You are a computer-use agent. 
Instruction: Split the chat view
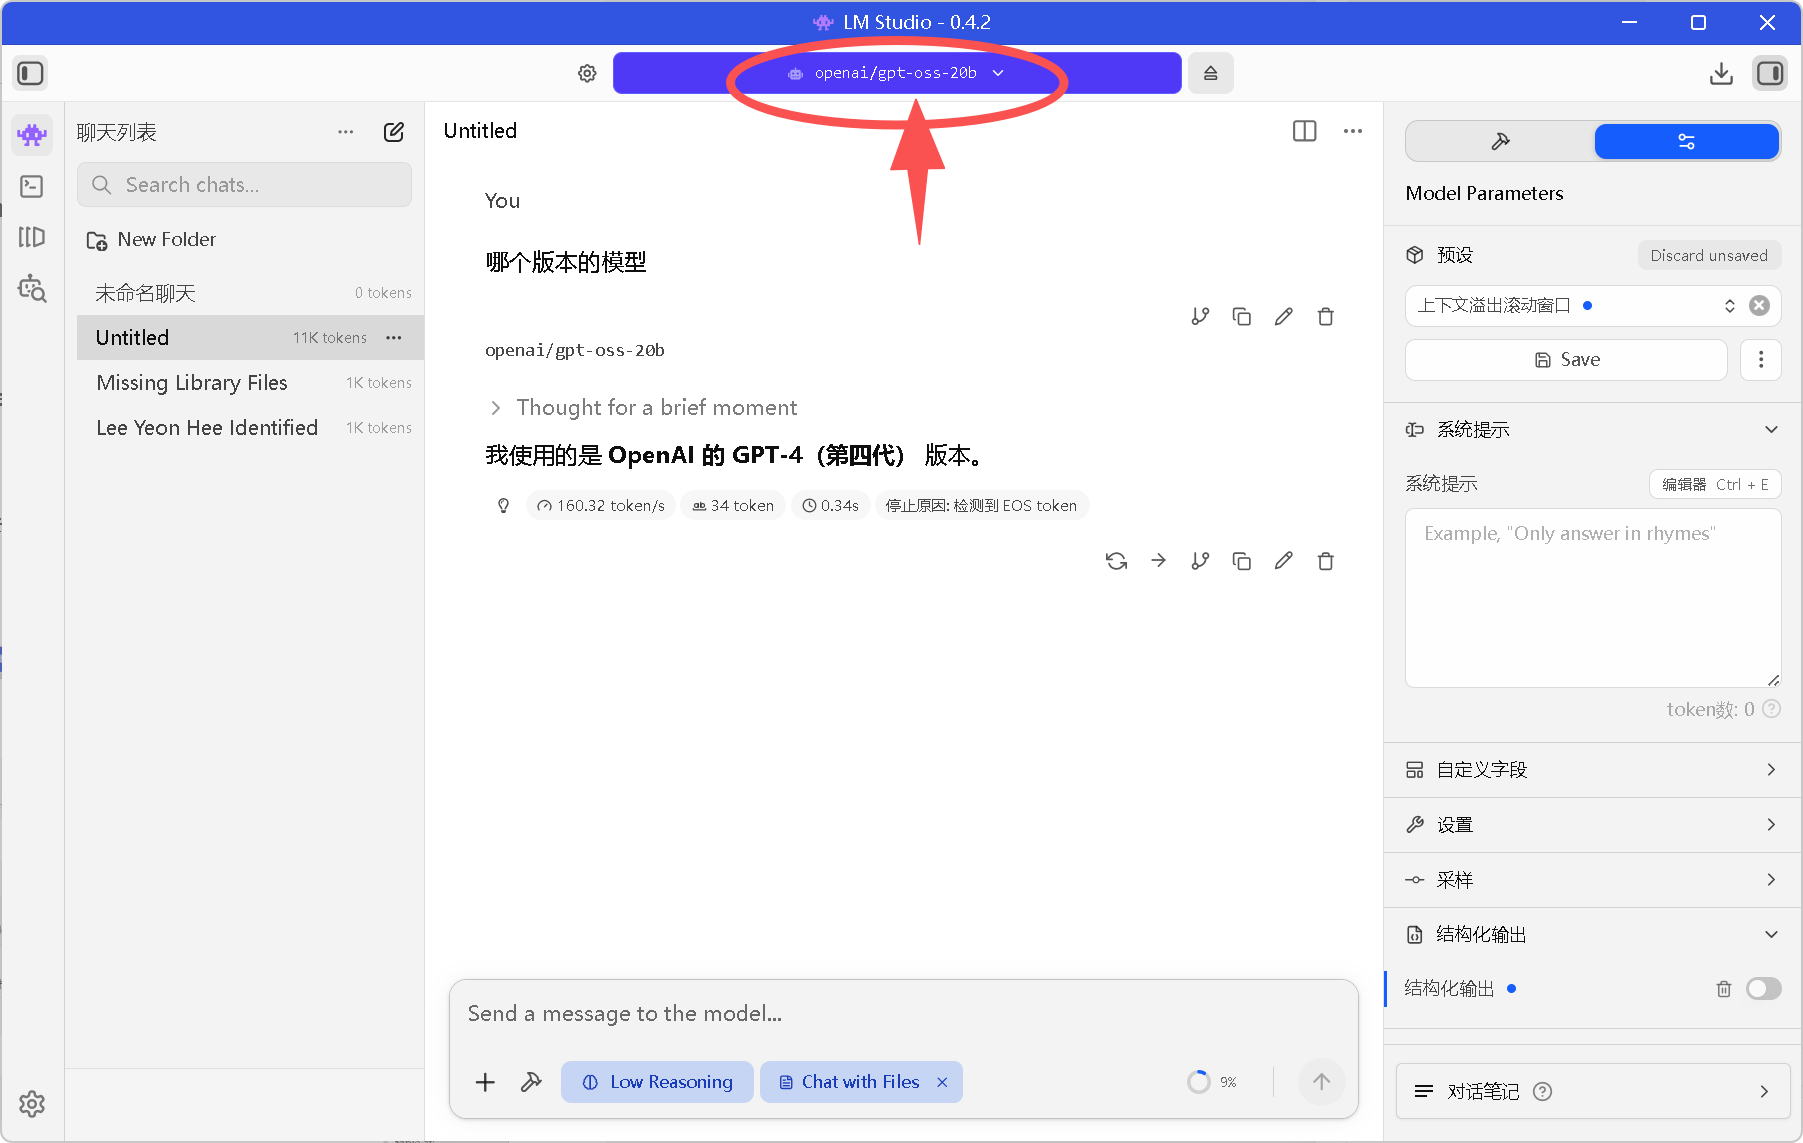coord(1304,131)
